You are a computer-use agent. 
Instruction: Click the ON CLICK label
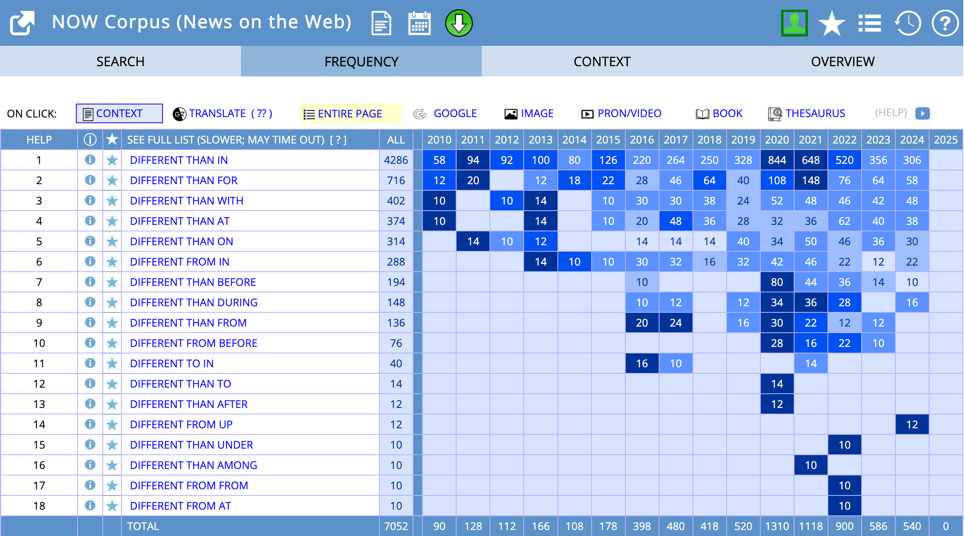(32, 114)
